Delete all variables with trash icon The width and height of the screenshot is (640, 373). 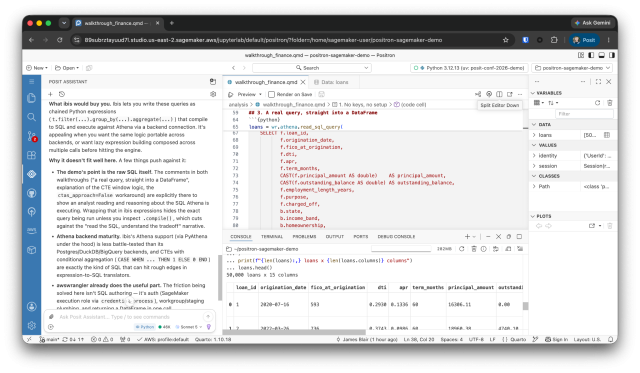609,103
